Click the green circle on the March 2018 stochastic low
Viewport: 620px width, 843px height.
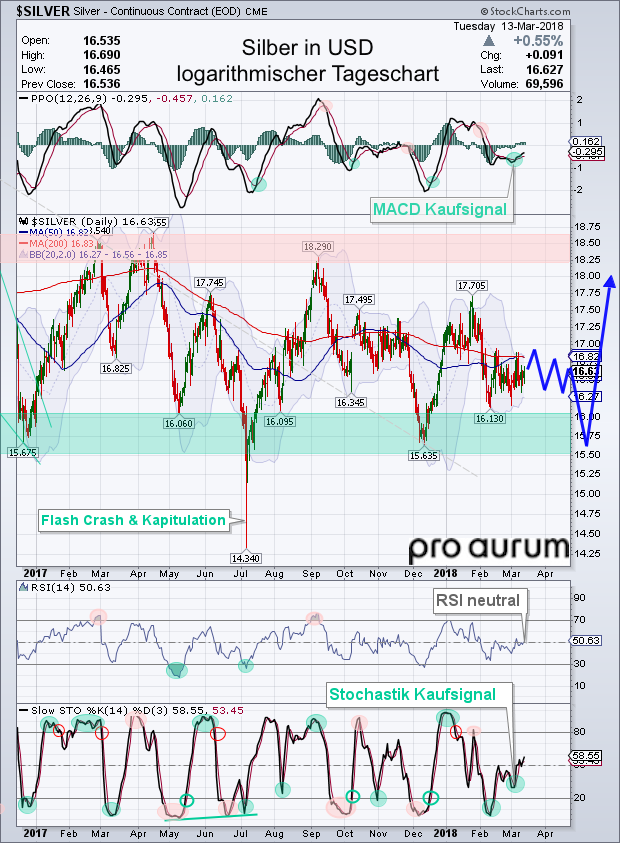pyautogui.click(x=515, y=783)
